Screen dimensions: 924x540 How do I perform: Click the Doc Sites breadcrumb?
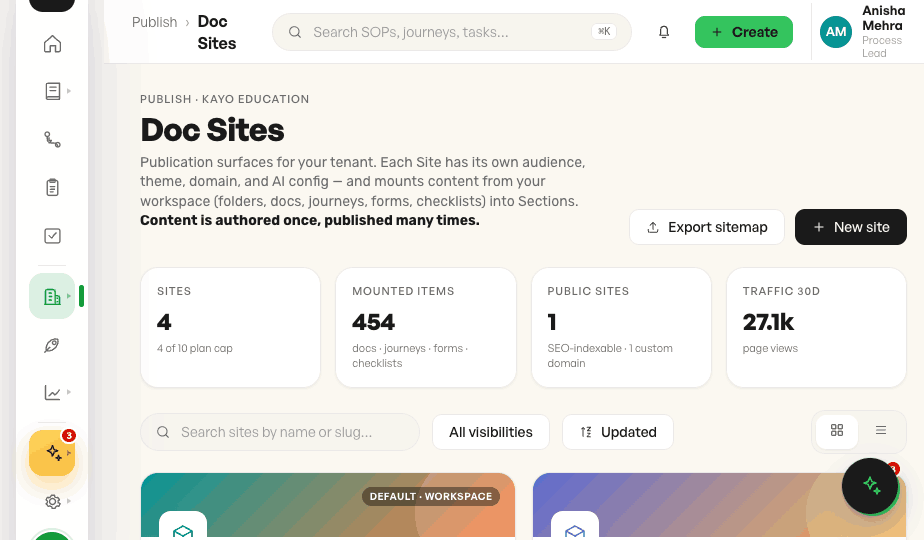click(x=216, y=32)
